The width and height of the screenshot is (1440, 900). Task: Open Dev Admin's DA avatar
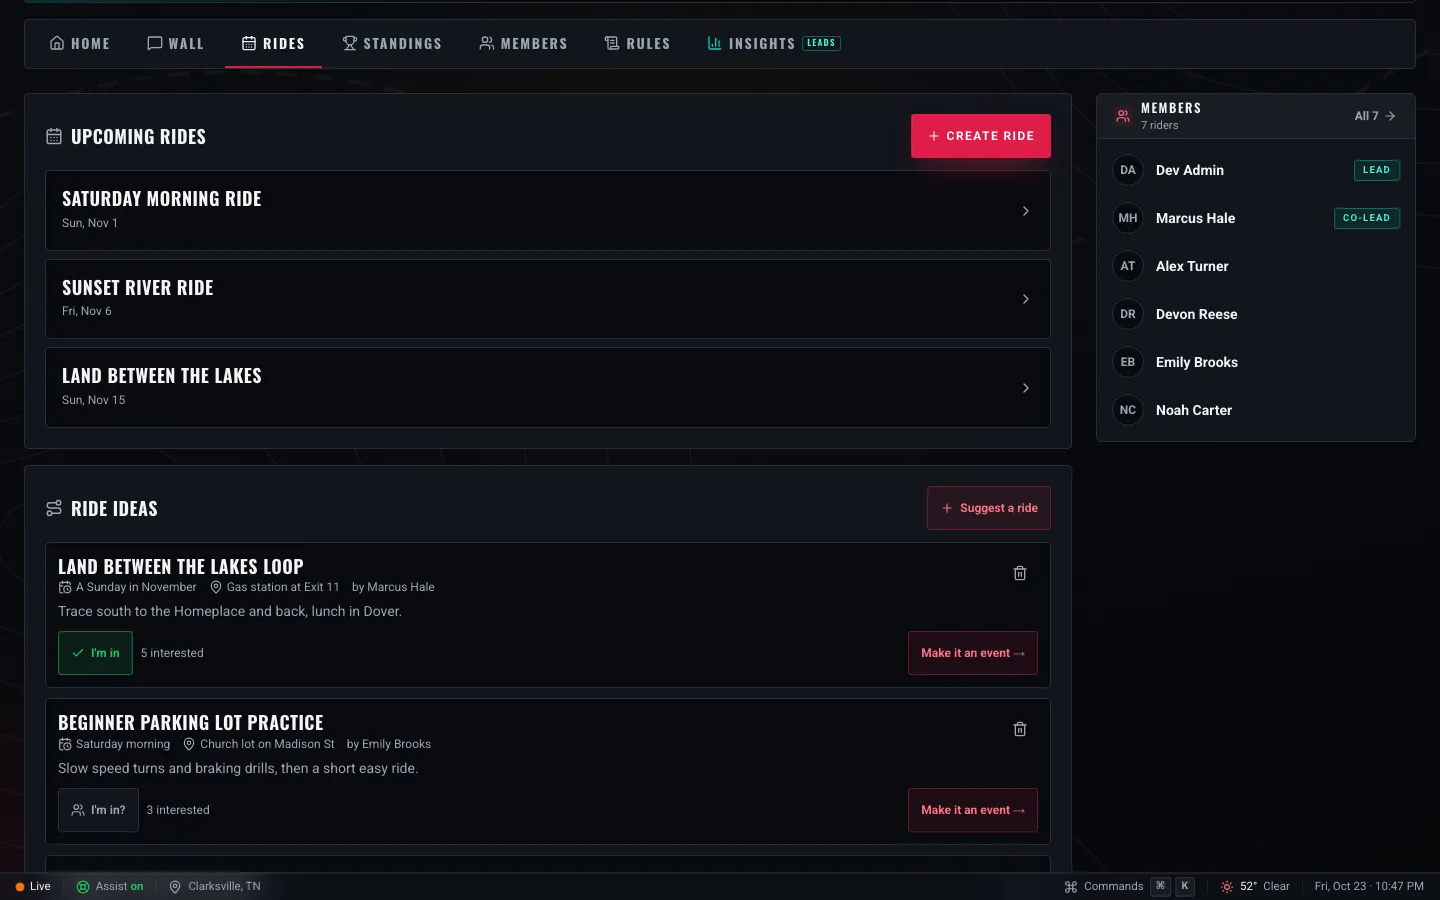(1128, 170)
